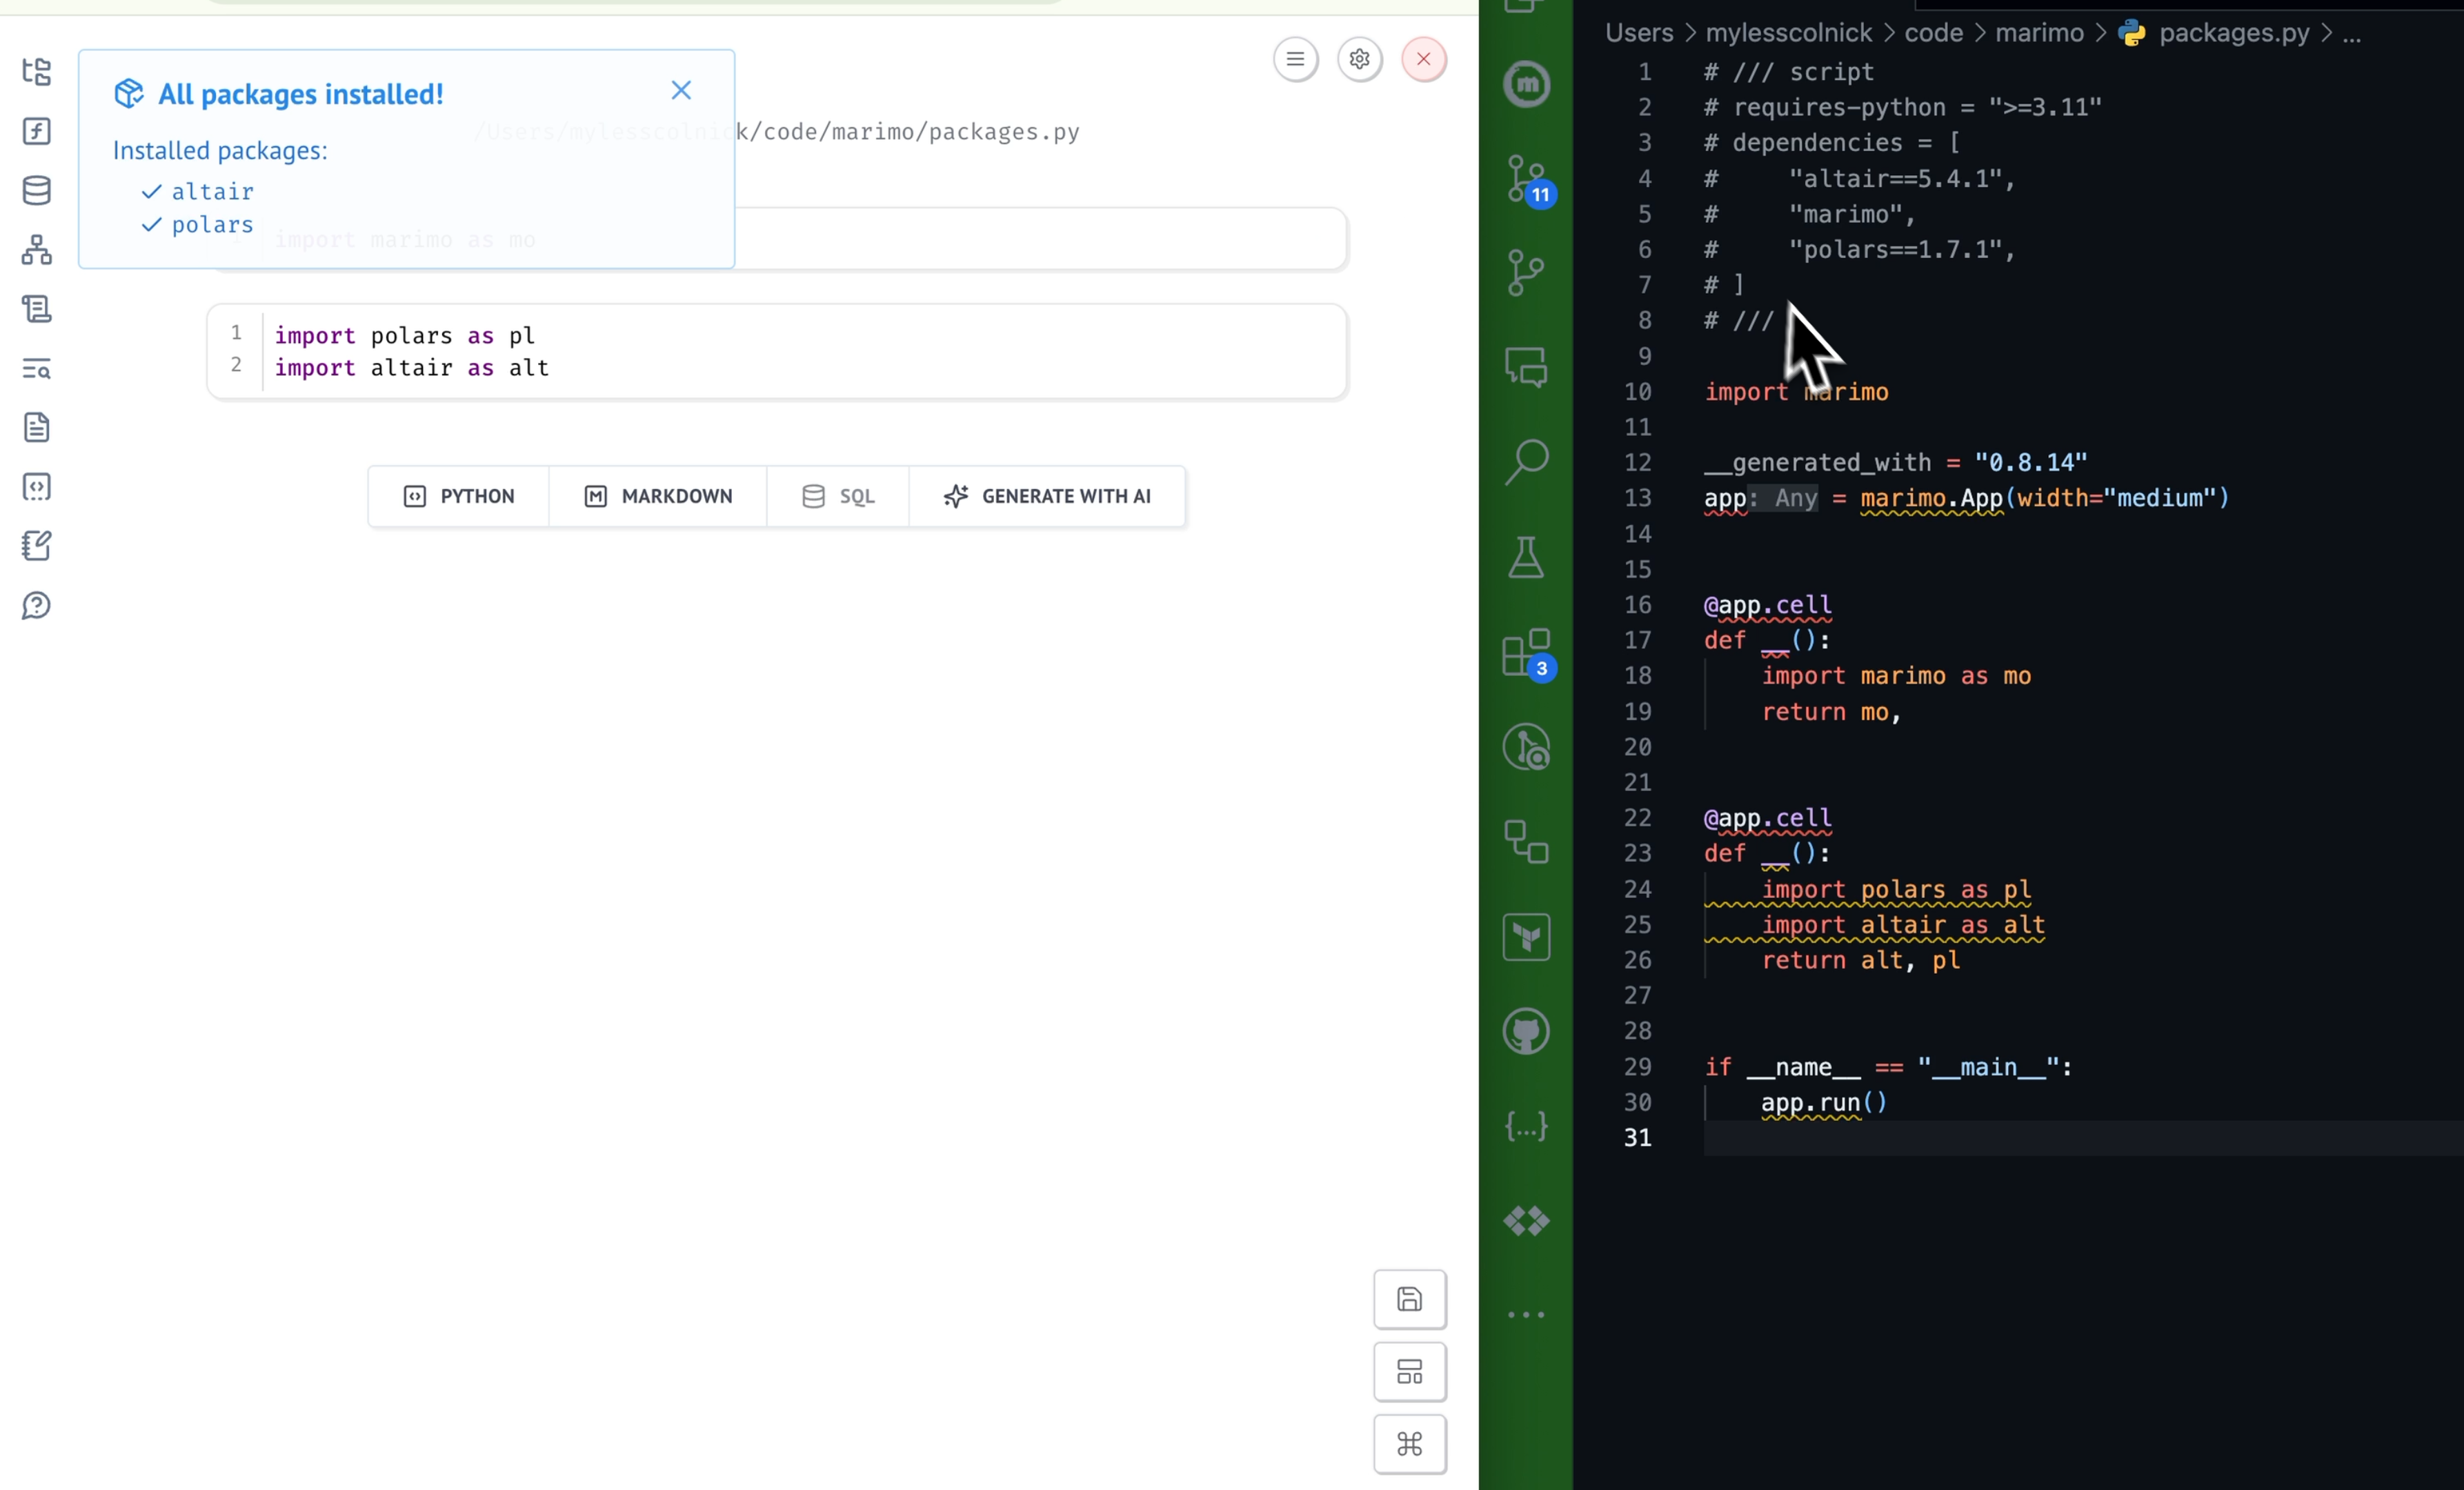2464x1490 pixels.
Task: Open the snippets icon in marimo sidebar
Action: pos(37,487)
